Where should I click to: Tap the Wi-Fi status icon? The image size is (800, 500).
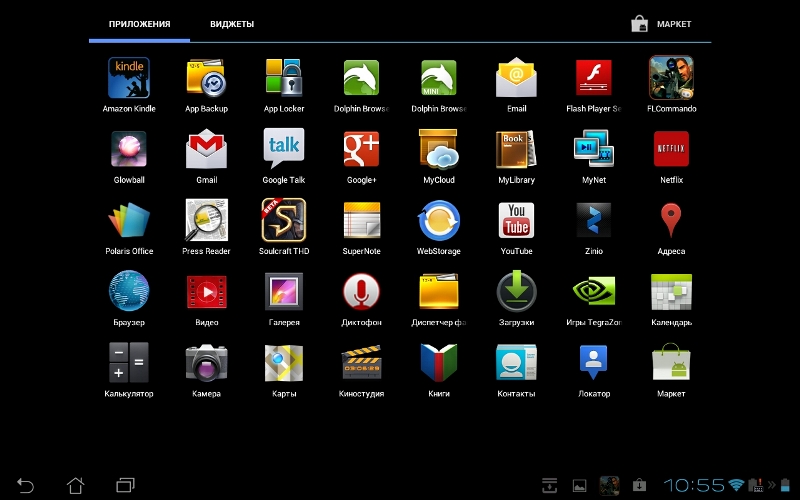[736, 485]
